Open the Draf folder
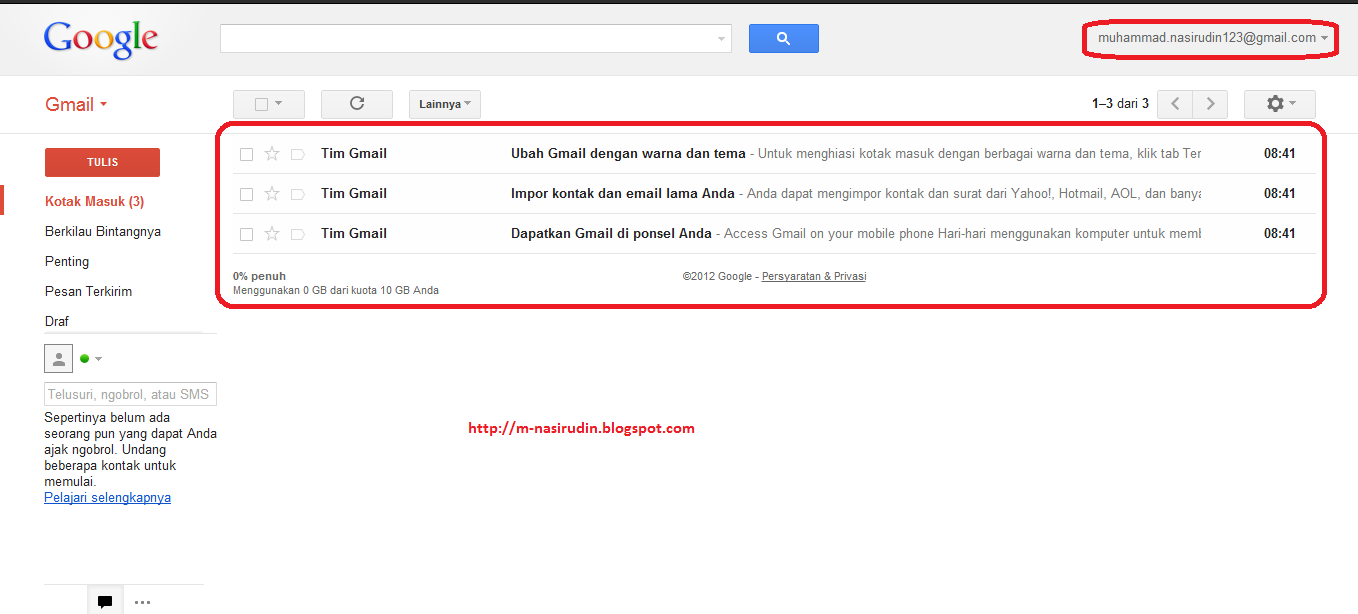The width and height of the screenshot is (1358, 614). [57, 321]
